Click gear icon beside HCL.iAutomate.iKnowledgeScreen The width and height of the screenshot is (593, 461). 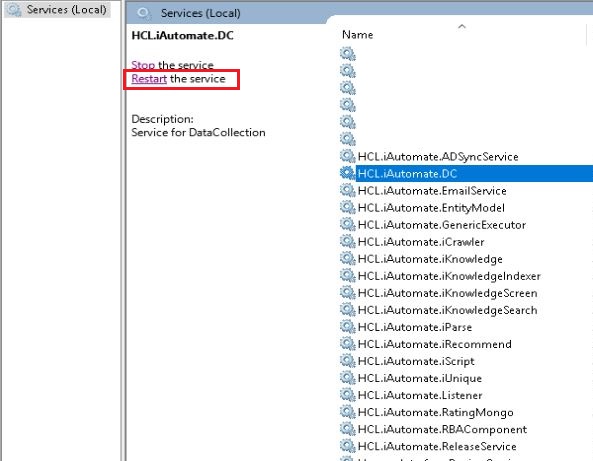point(348,292)
